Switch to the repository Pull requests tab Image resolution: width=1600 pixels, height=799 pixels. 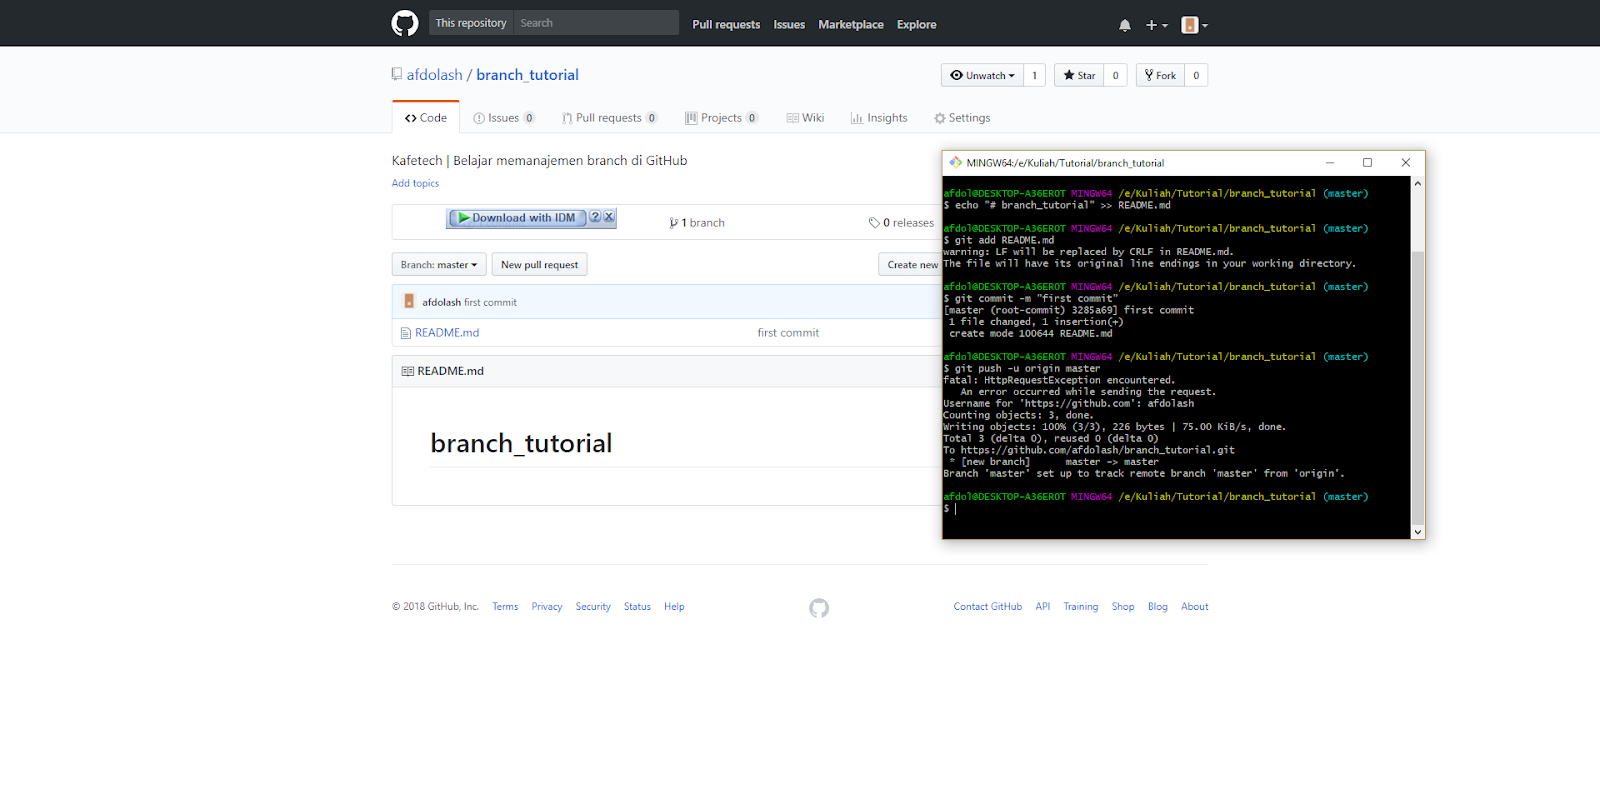[609, 118]
